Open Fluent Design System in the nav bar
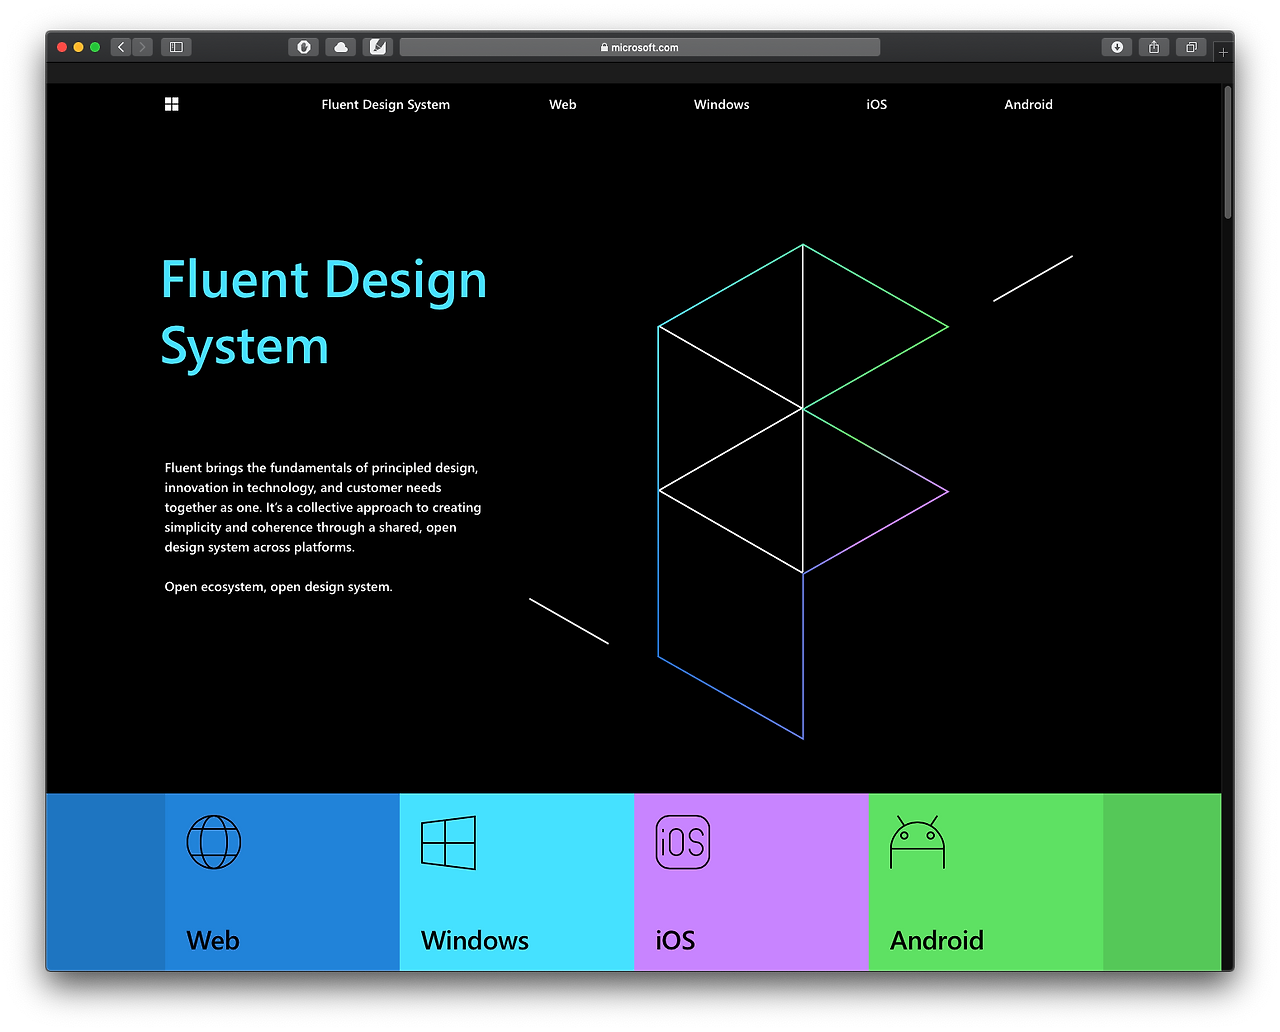The height and width of the screenshot is (1032, 1280). click(385, 104)
